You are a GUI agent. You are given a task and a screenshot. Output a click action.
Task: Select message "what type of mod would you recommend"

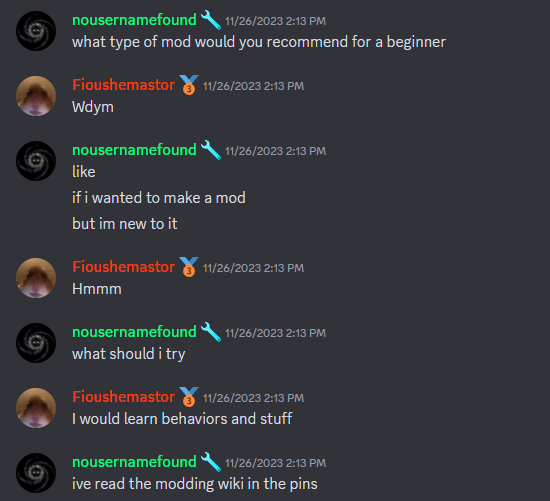point(259,42)
